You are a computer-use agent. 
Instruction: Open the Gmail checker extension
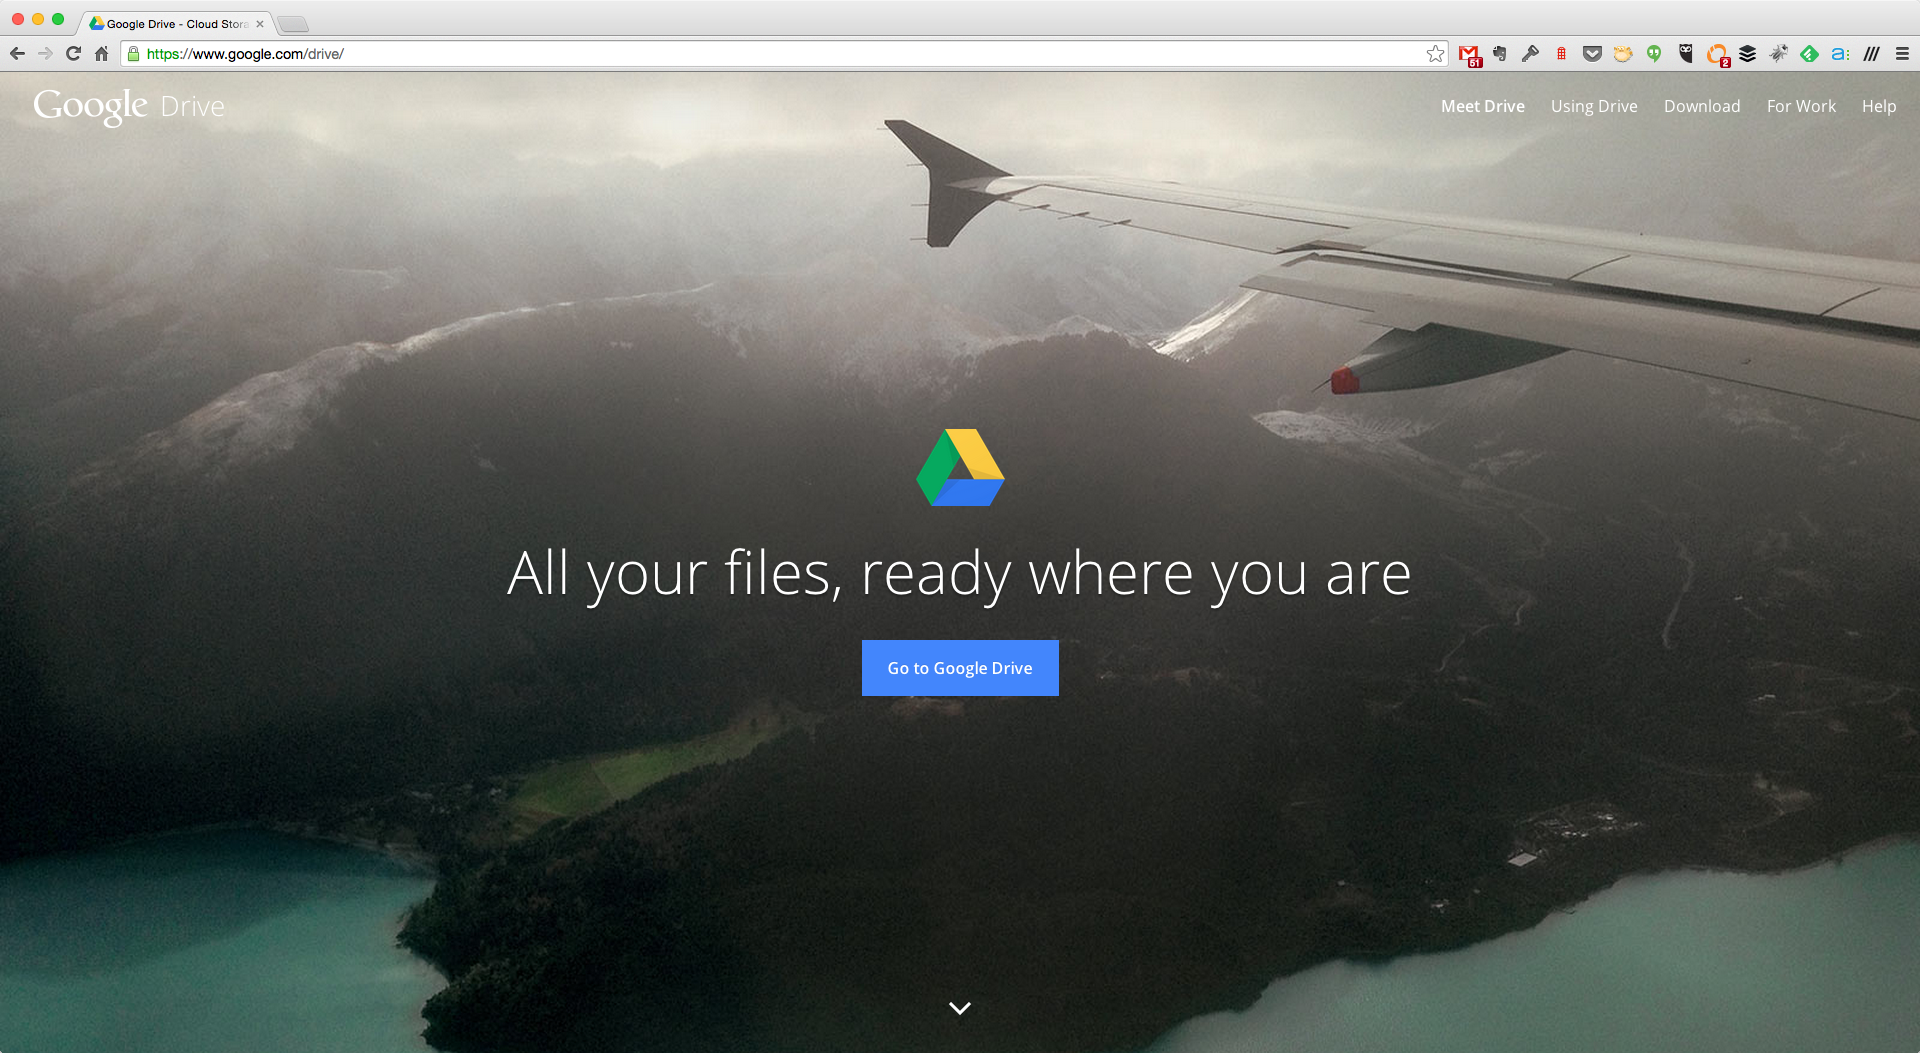1469,55
